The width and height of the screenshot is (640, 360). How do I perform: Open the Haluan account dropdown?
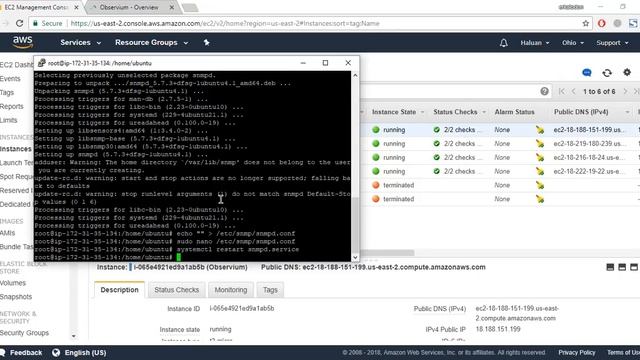pyautogui.click(x=535, y=43)
